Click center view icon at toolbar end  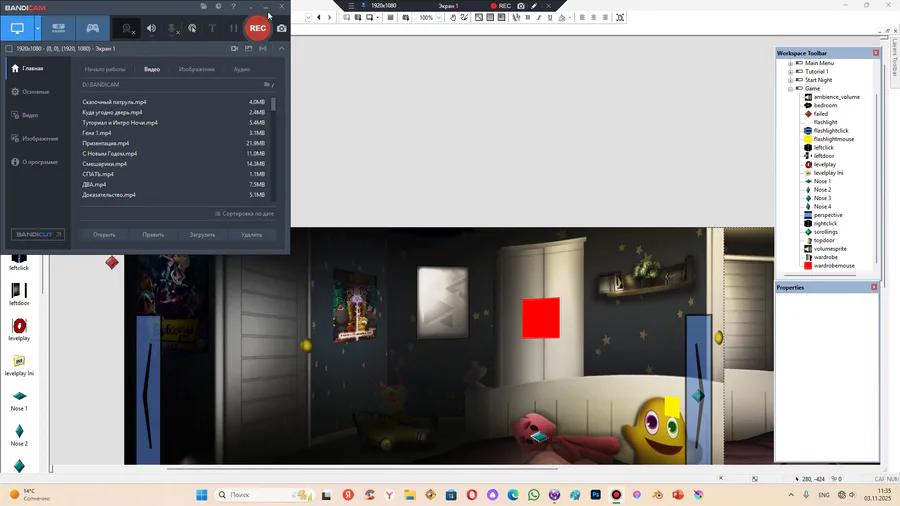pyautogui.click(x=620, y=18)
